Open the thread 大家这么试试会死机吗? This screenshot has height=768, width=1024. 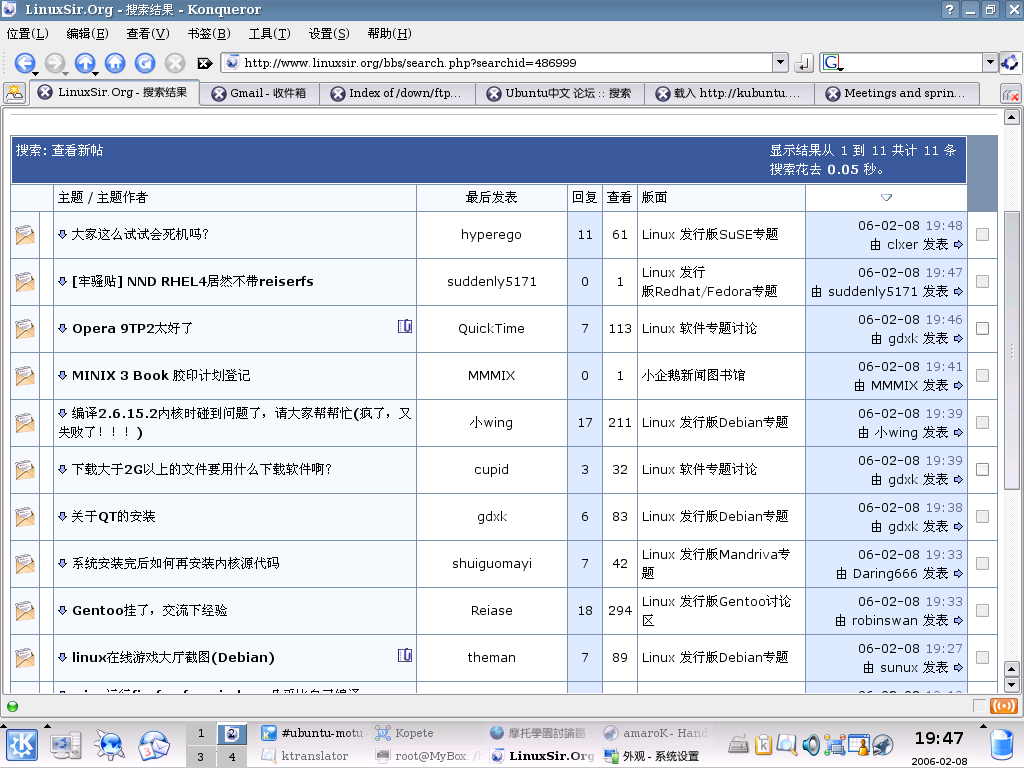pos(140,234)
